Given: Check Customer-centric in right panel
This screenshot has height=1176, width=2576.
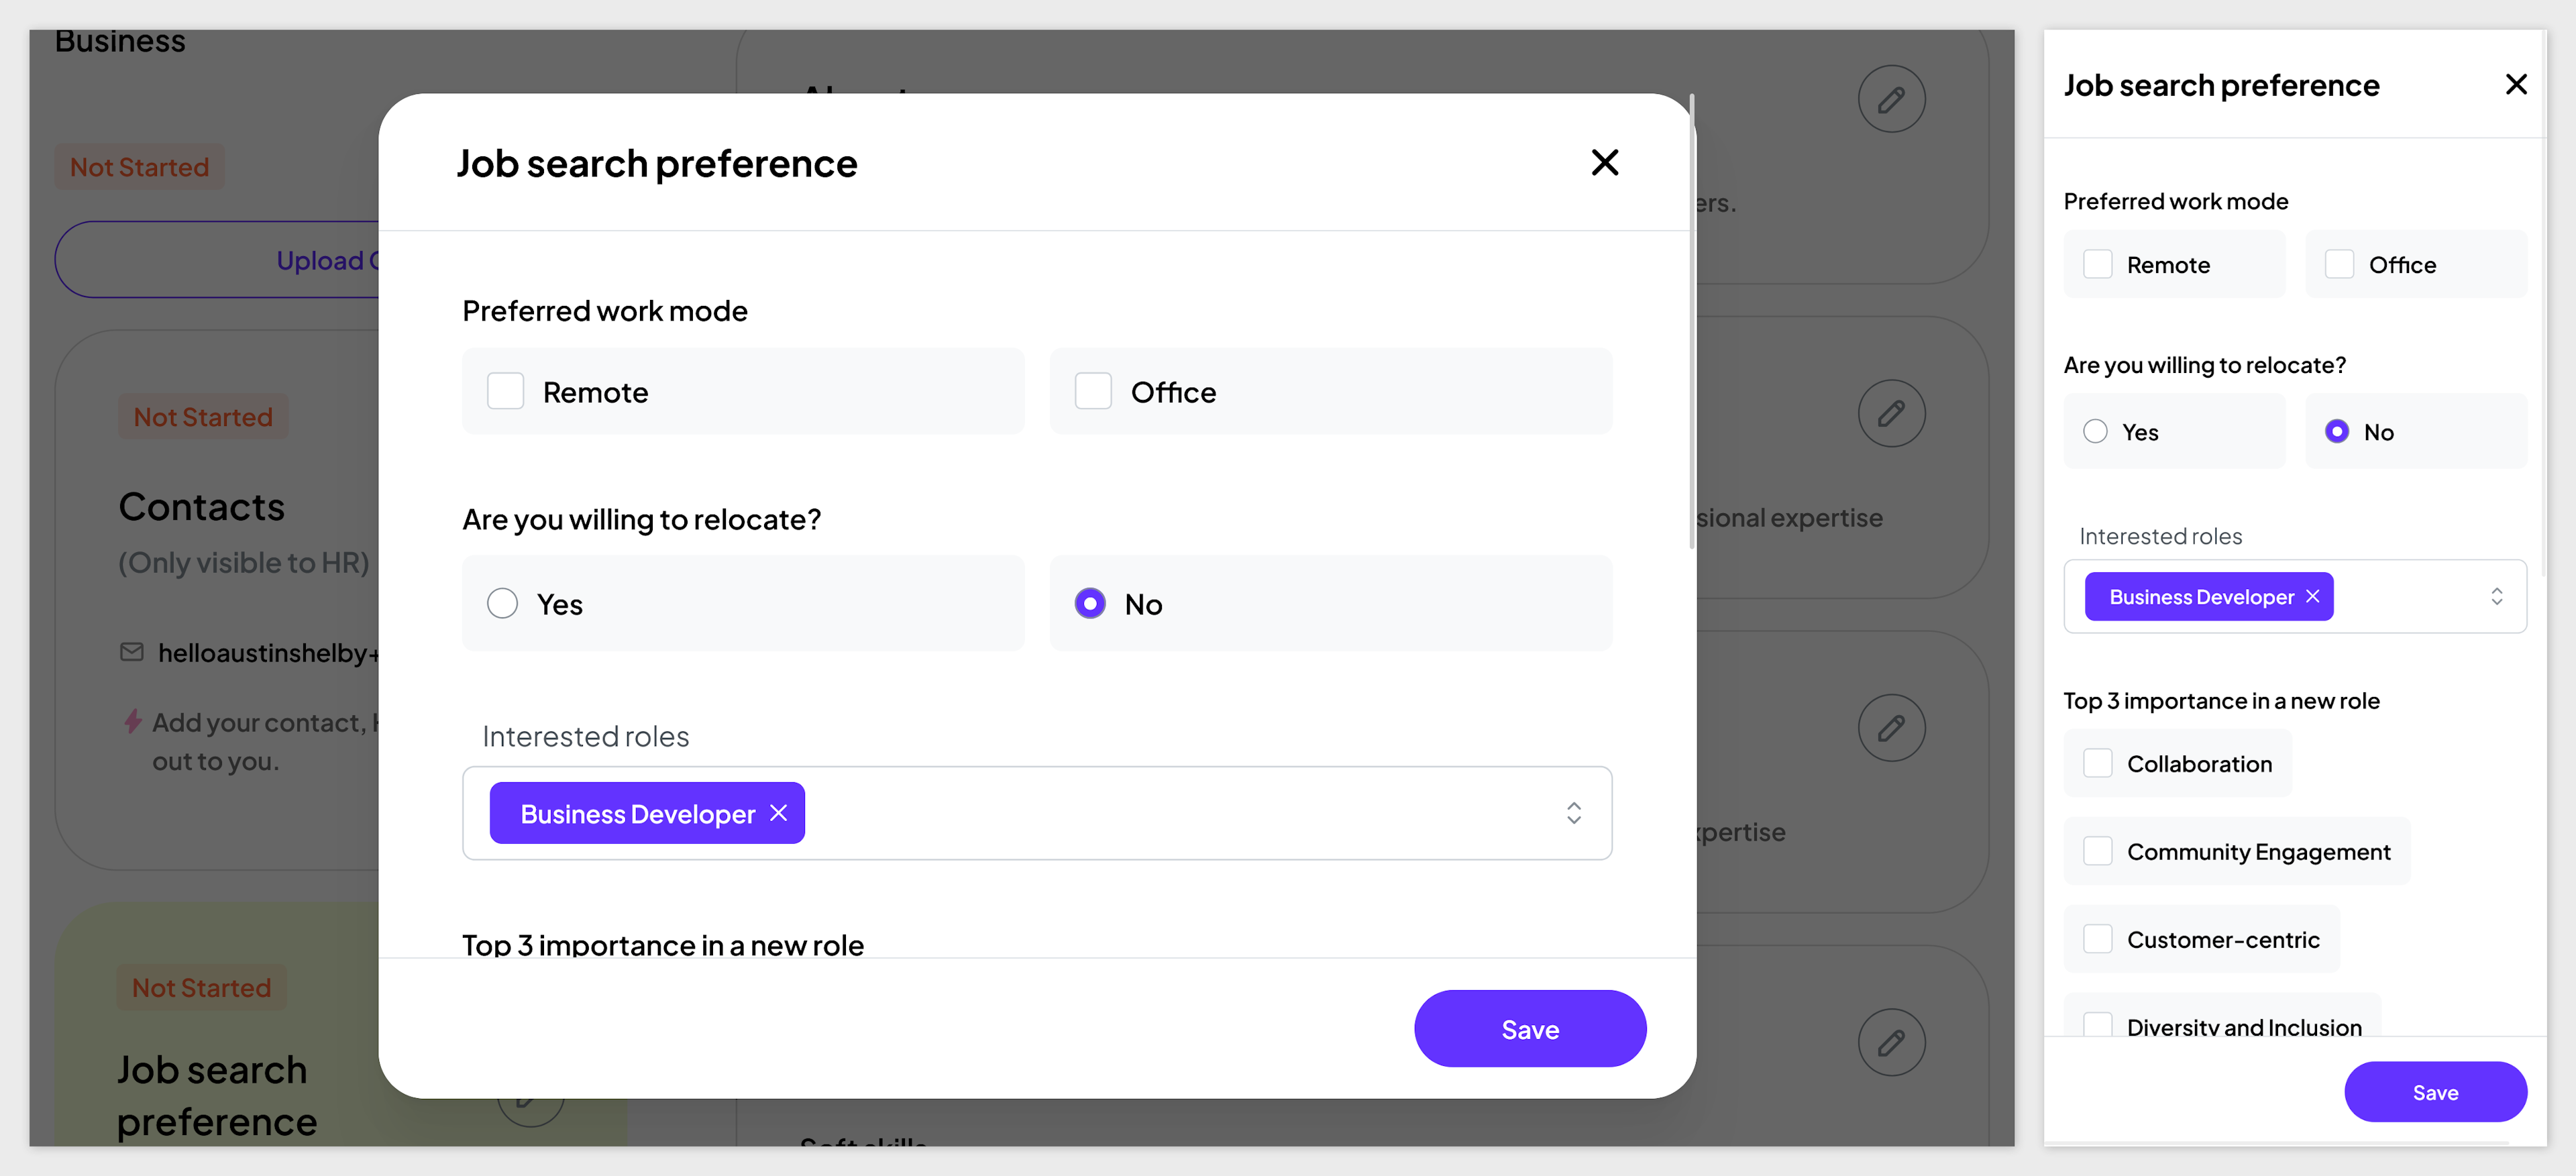Looking at the screenshot, I should click(2097, 939).
